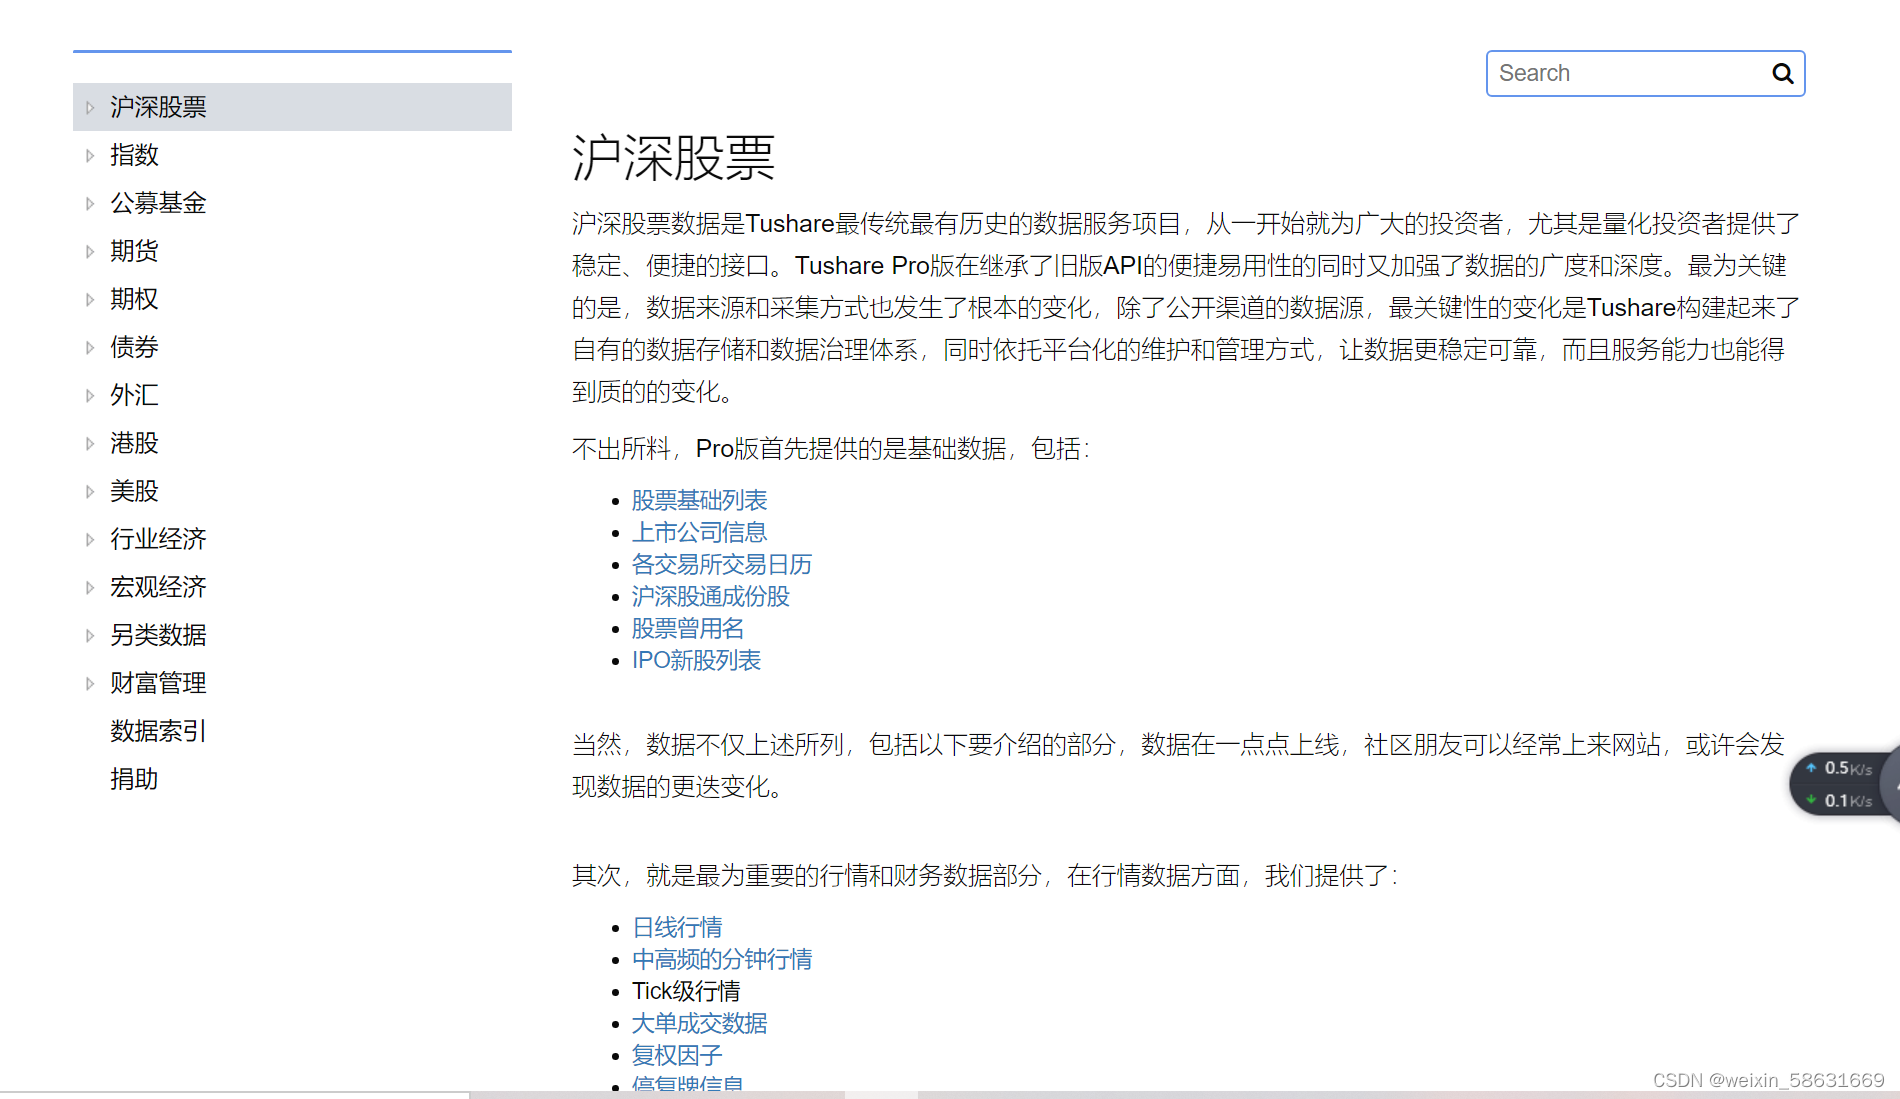This screenshot has width=1900, height=1099.
Task: Open the IPO新股列表 link
Action: 696,660
